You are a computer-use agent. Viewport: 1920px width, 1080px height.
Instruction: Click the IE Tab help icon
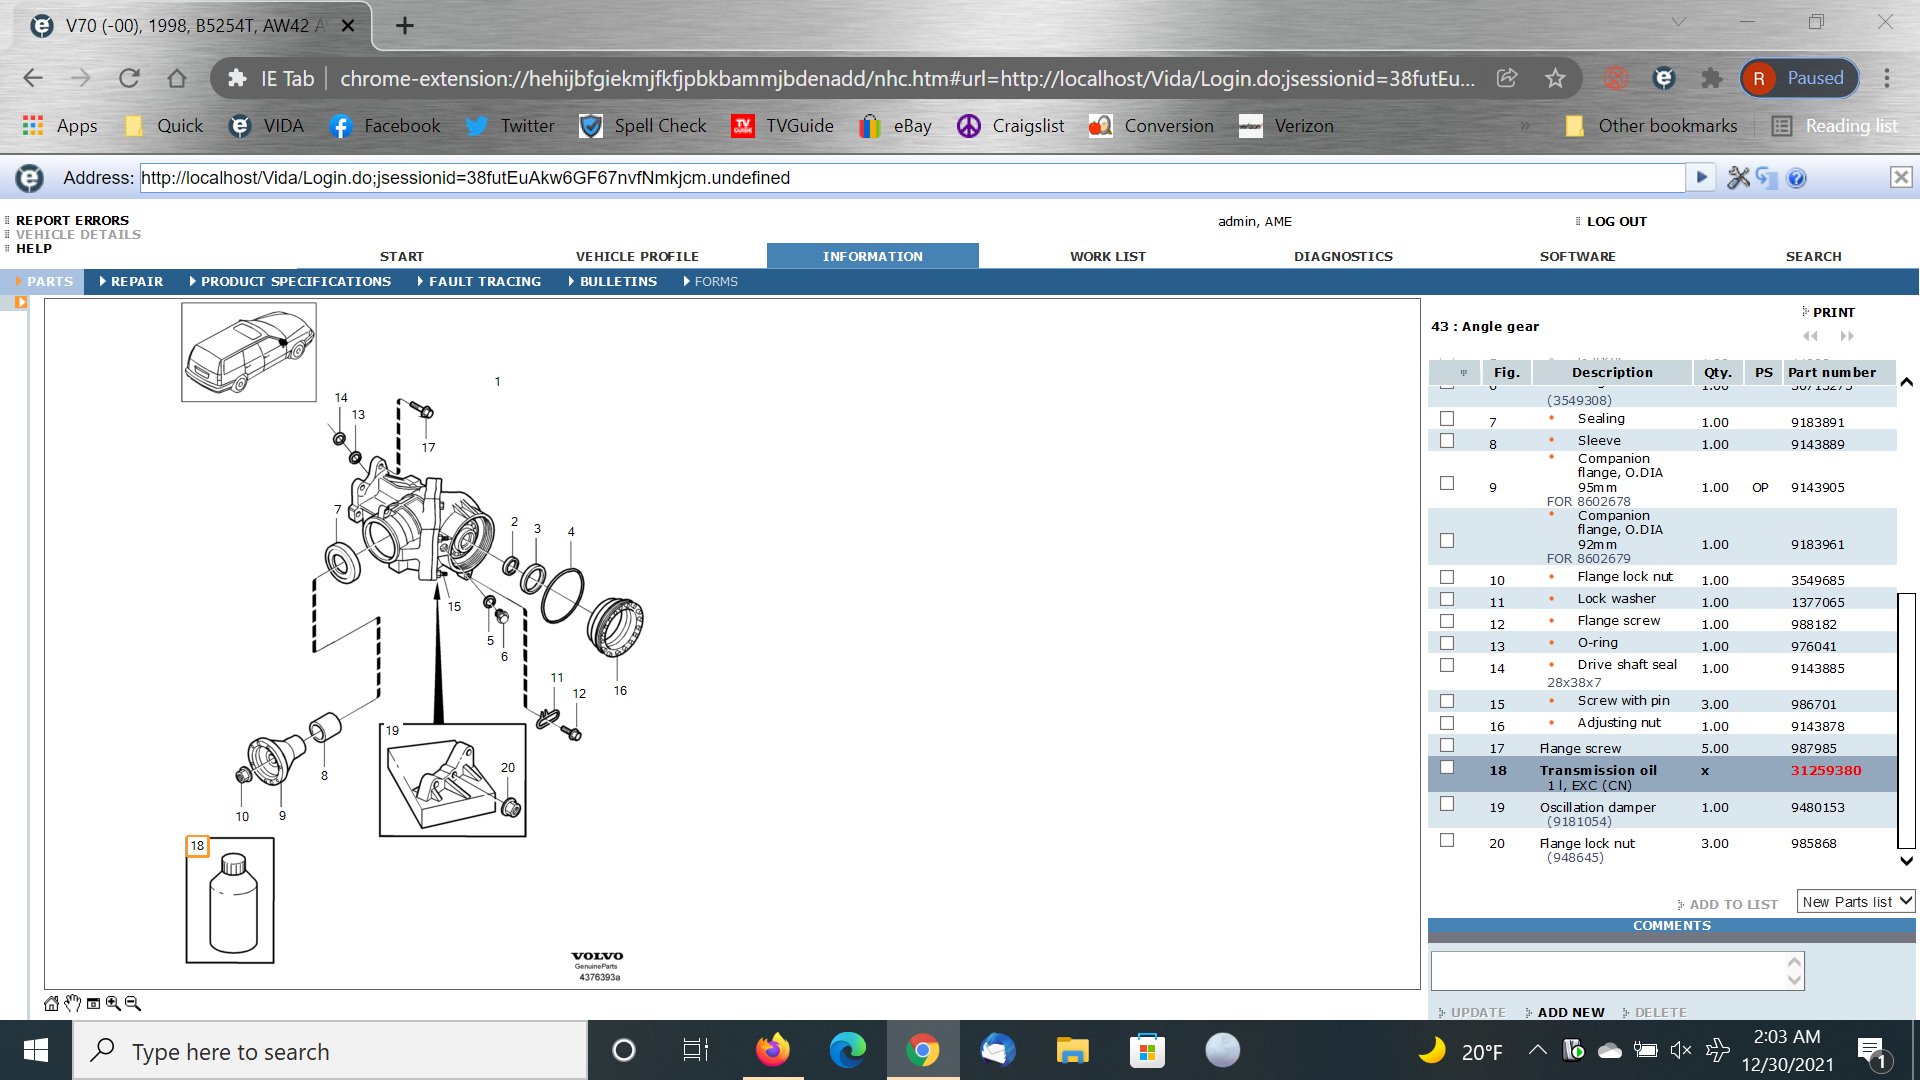1797,178
